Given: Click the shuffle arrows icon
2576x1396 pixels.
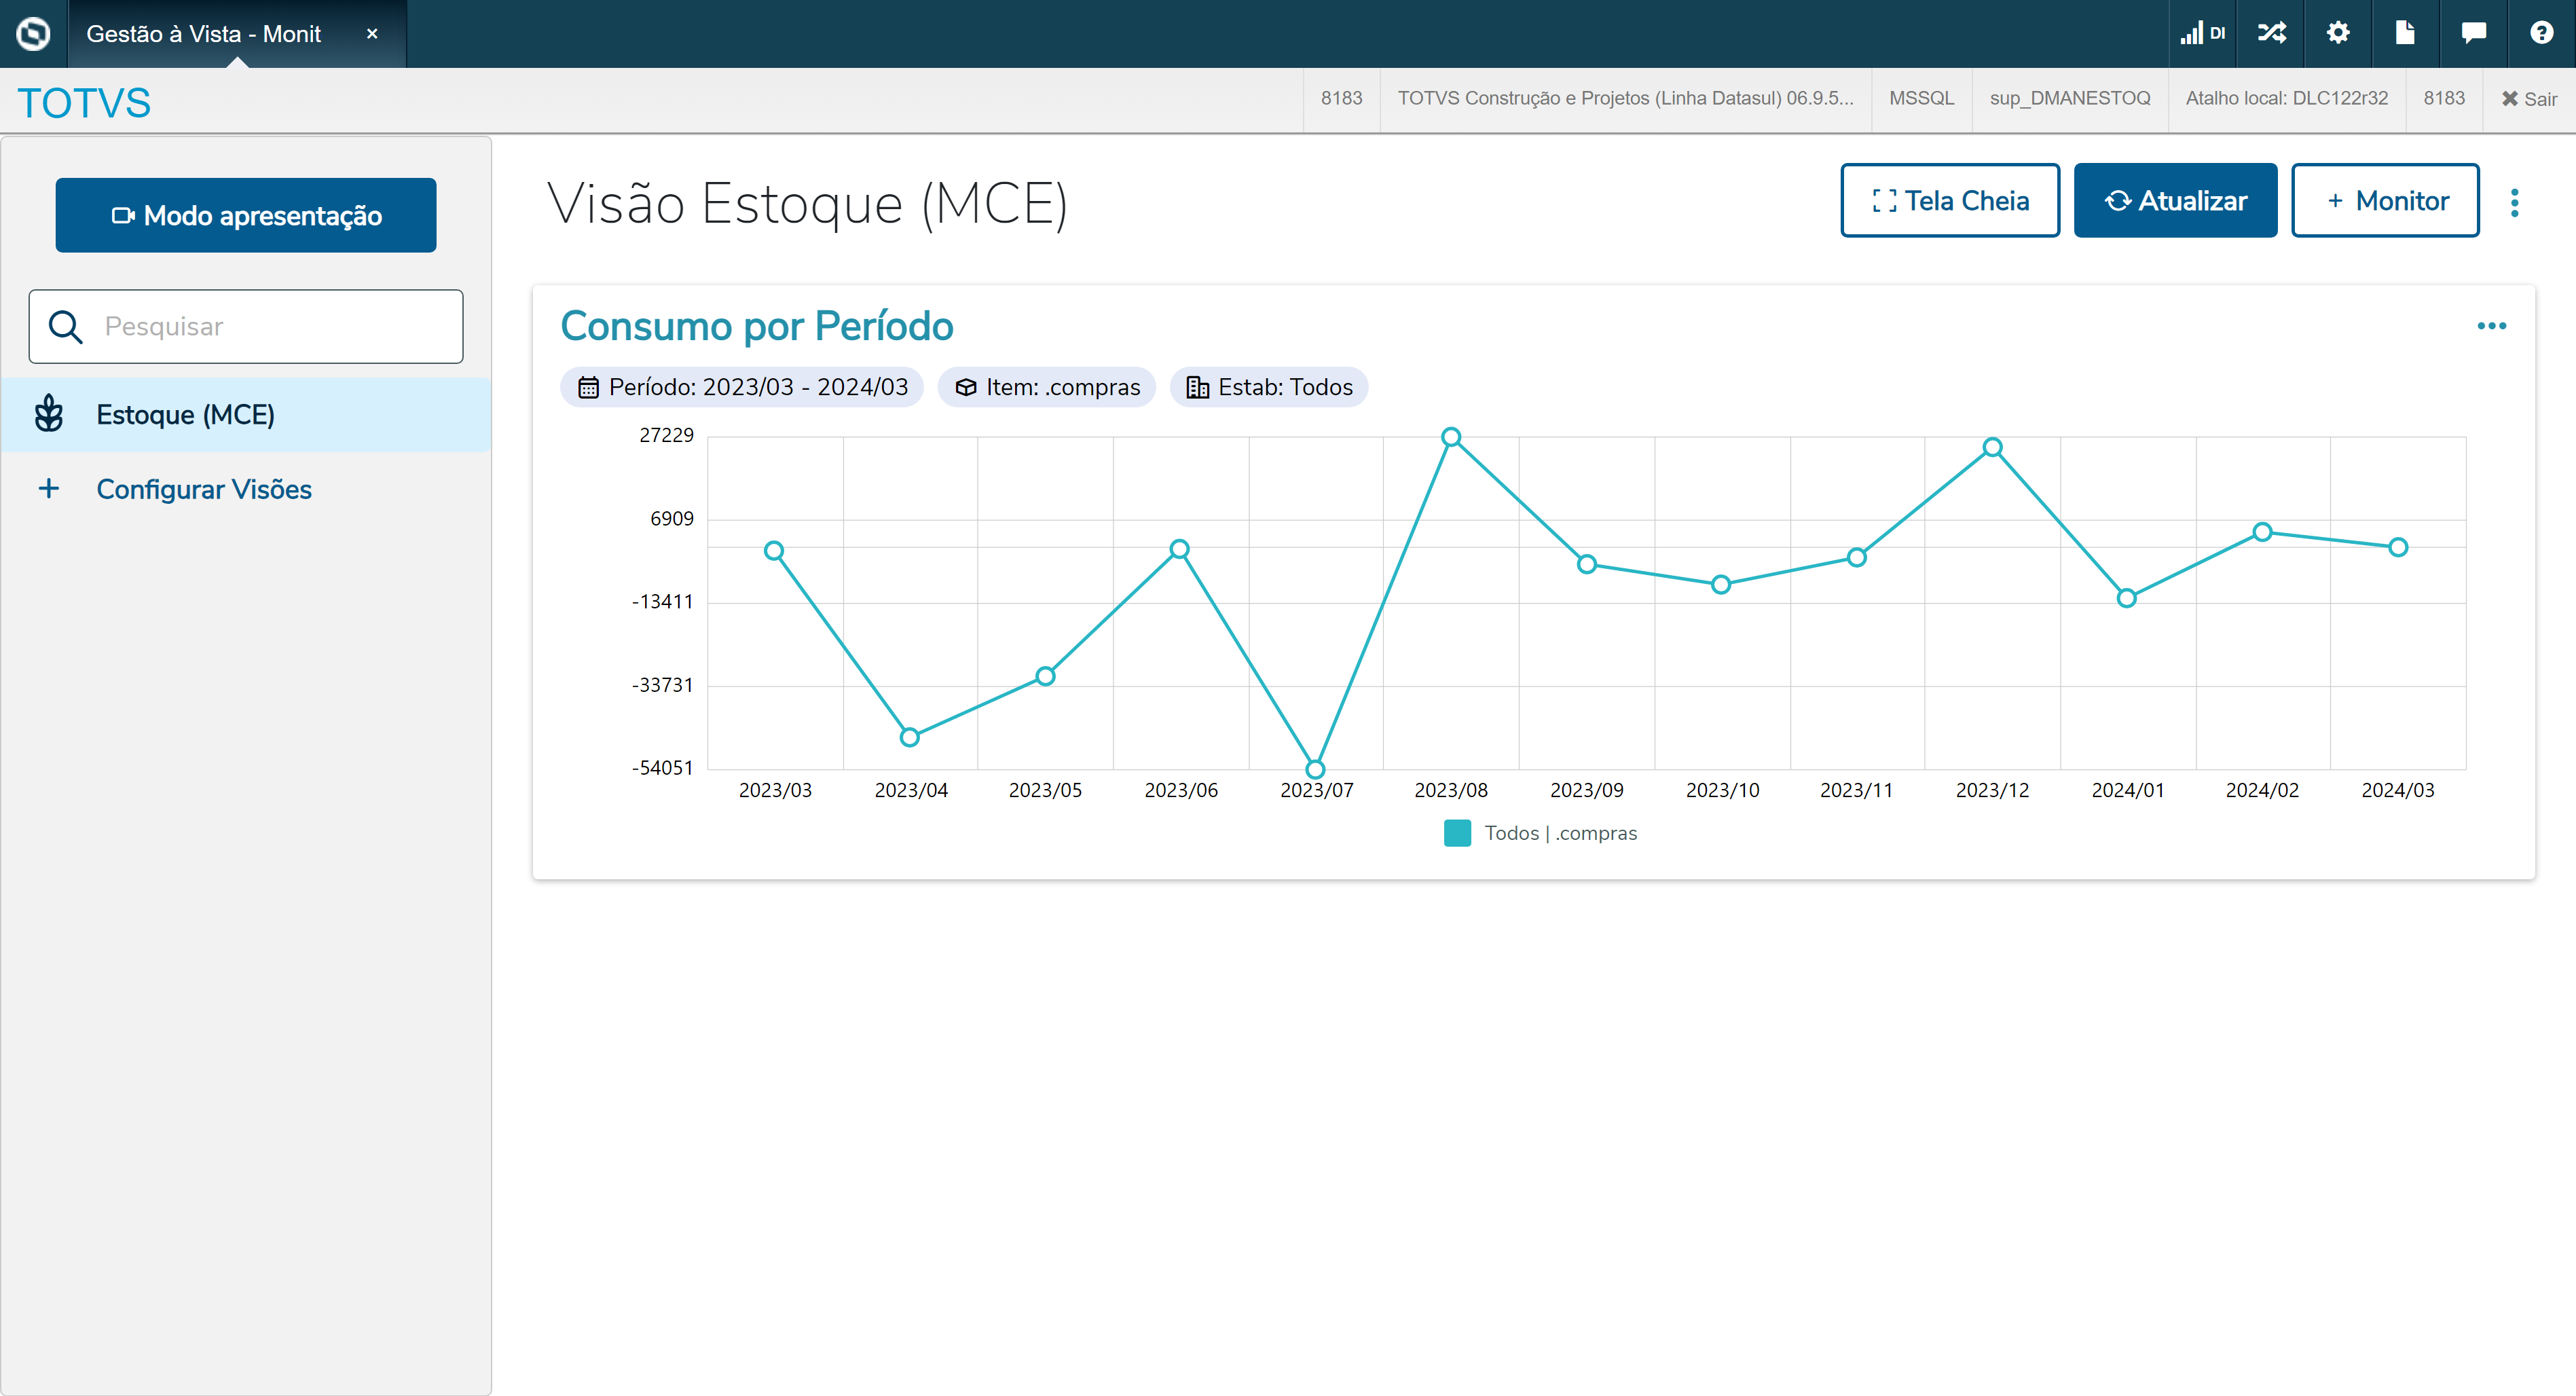Looking at the screenshot, I should [x=2271, y=33].
